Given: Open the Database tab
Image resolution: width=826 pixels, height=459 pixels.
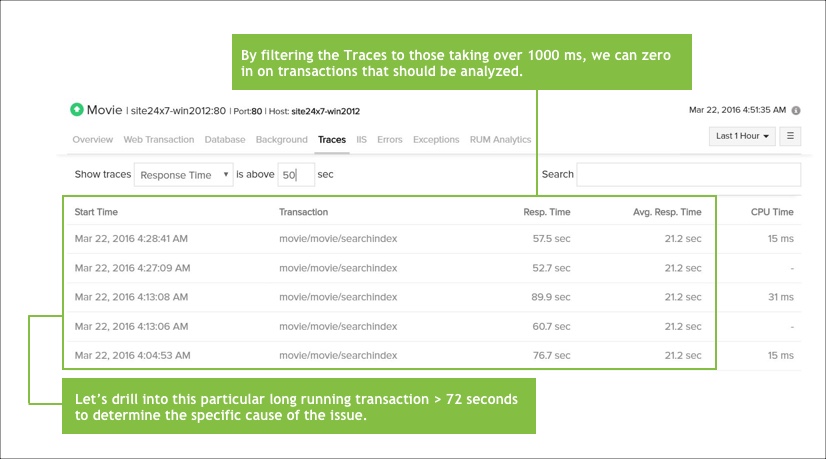Looking at the screenshot, I should click(225, 140).
